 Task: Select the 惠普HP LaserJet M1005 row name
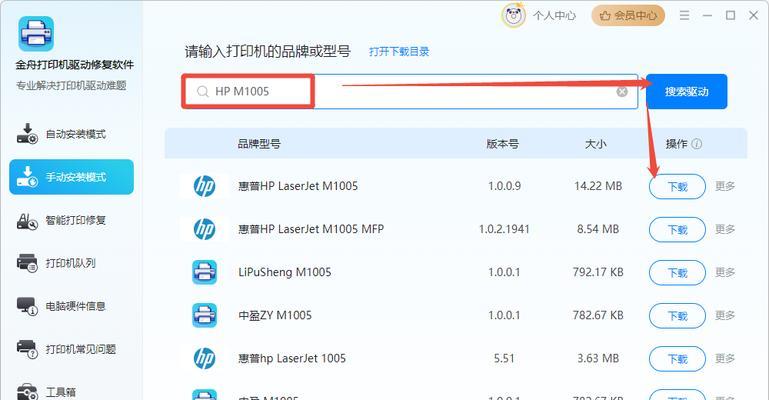pos(298,186)
